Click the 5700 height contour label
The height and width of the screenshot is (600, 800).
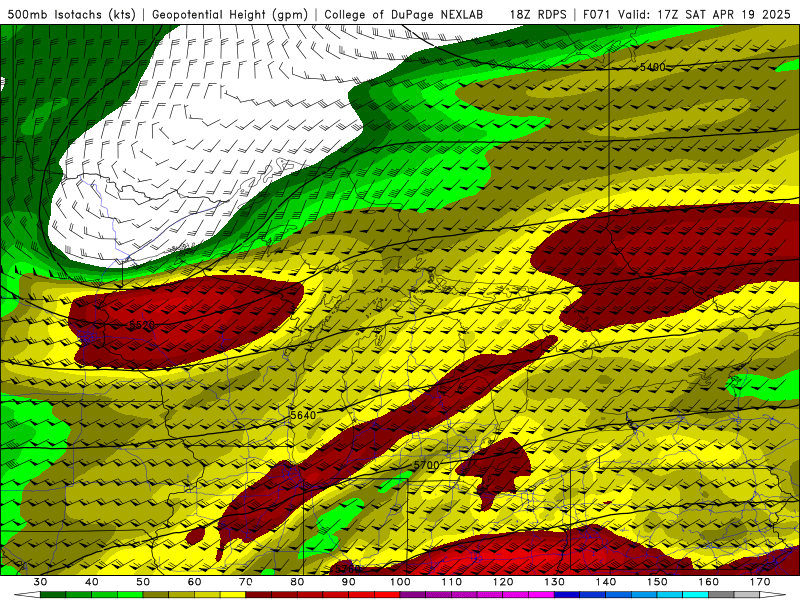click(426, 465)
